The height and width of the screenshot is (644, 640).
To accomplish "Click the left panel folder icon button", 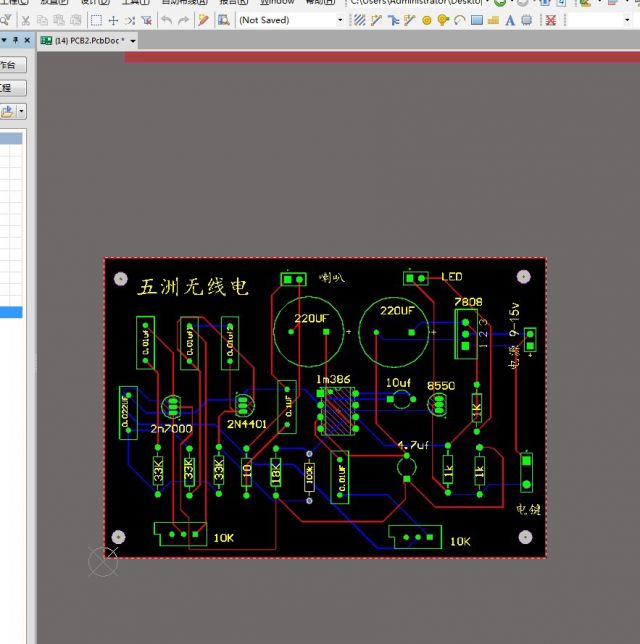I will [8, 111].
